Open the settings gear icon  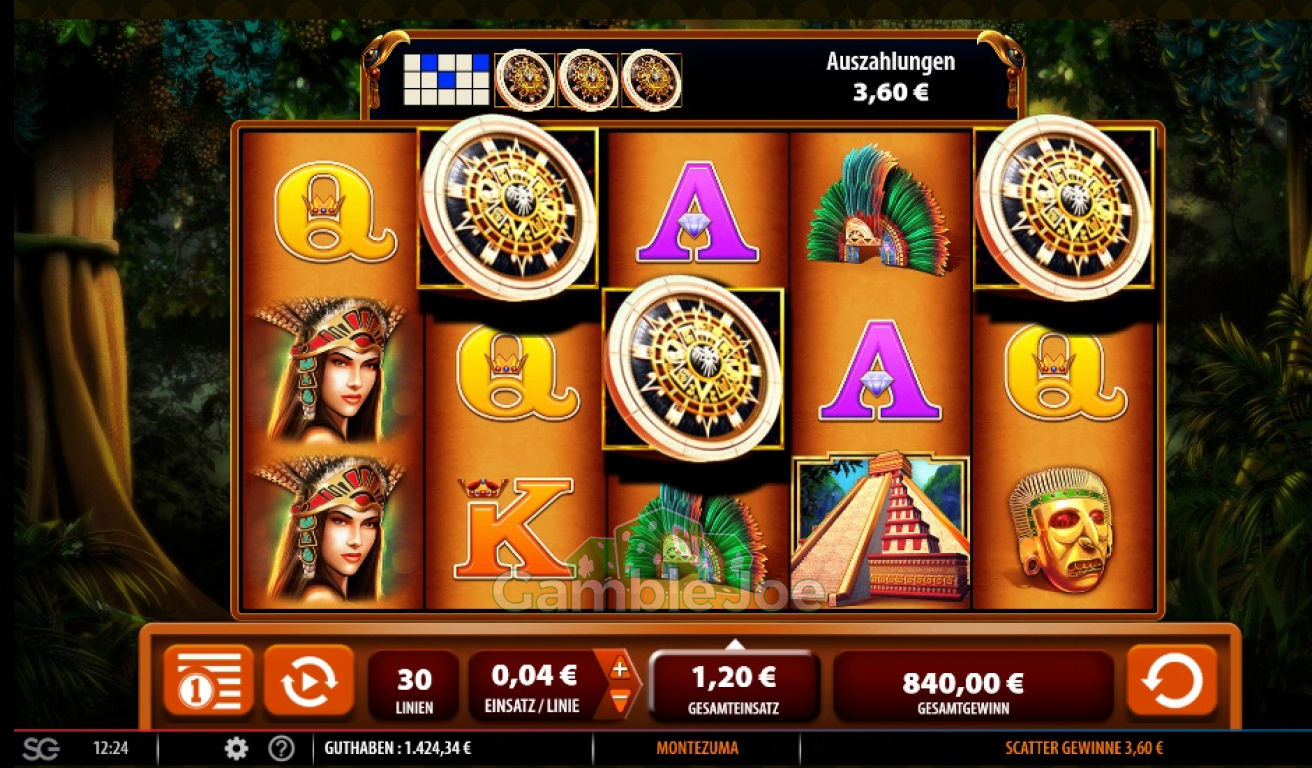pyautogui.click(x=236, y=748)
